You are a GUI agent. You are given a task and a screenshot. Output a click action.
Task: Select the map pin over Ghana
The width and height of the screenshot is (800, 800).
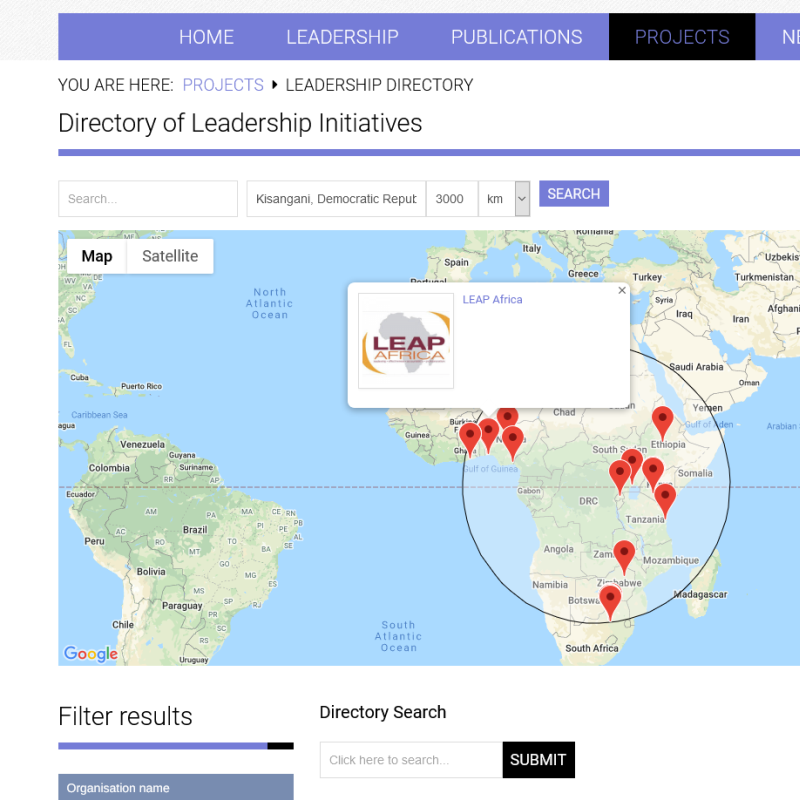[x=470, y=436]
